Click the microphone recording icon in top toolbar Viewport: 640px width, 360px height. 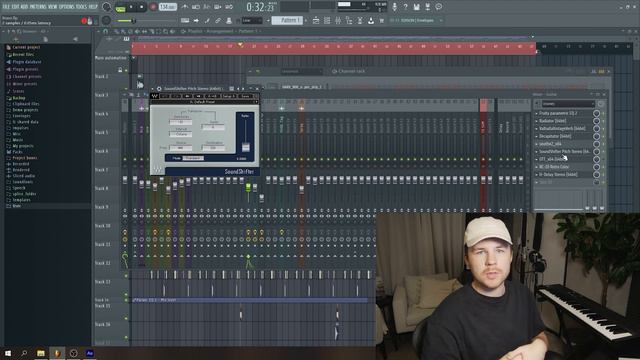(x=394, y=7)
